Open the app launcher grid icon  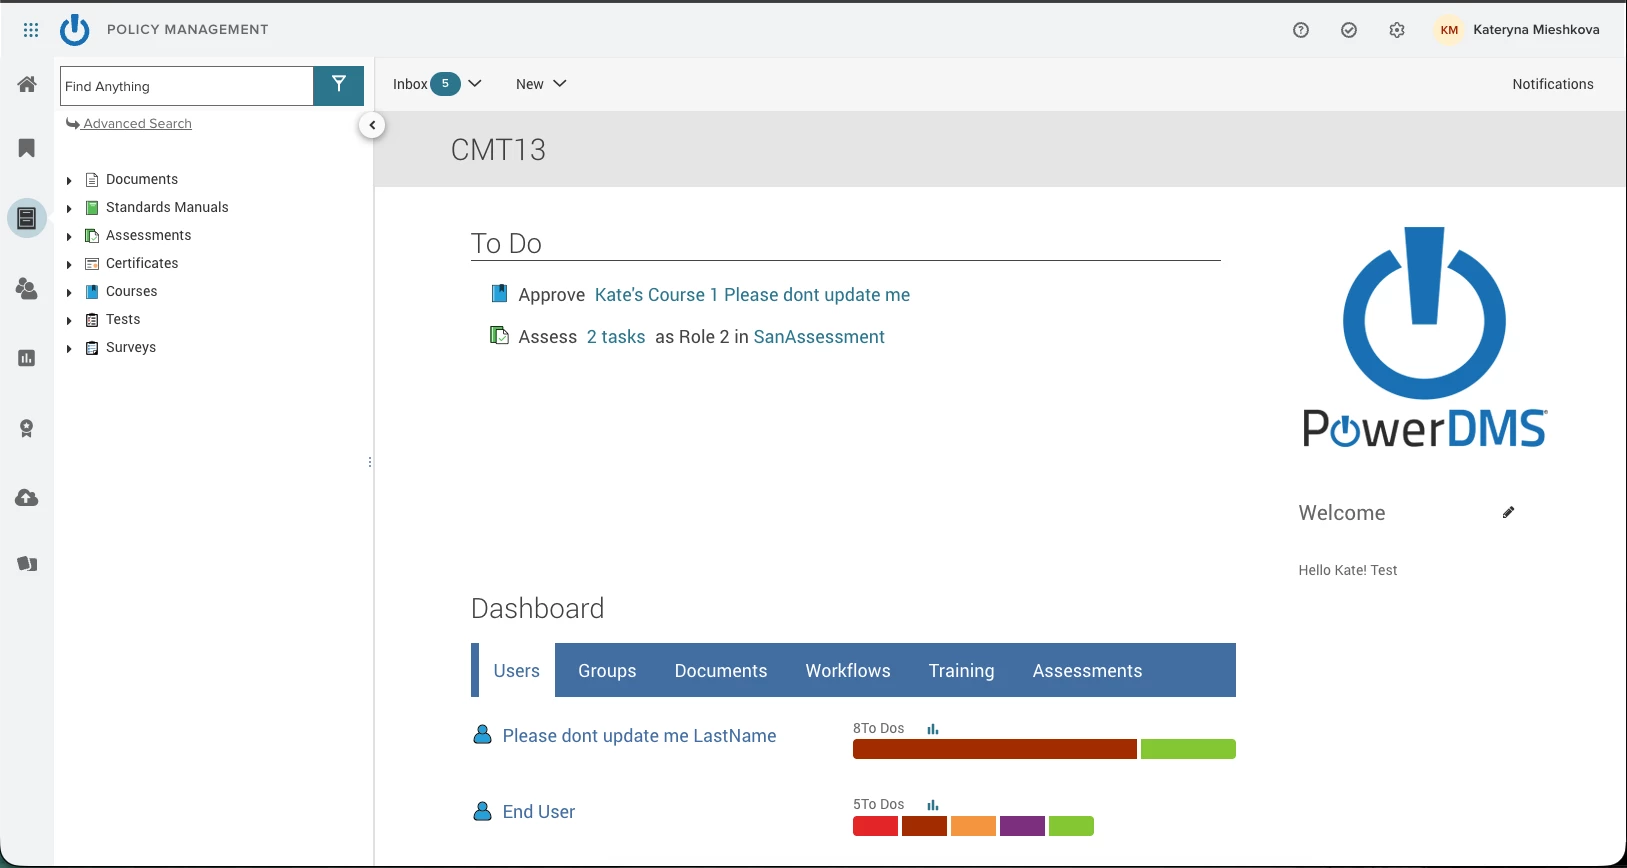click(31, 30)
